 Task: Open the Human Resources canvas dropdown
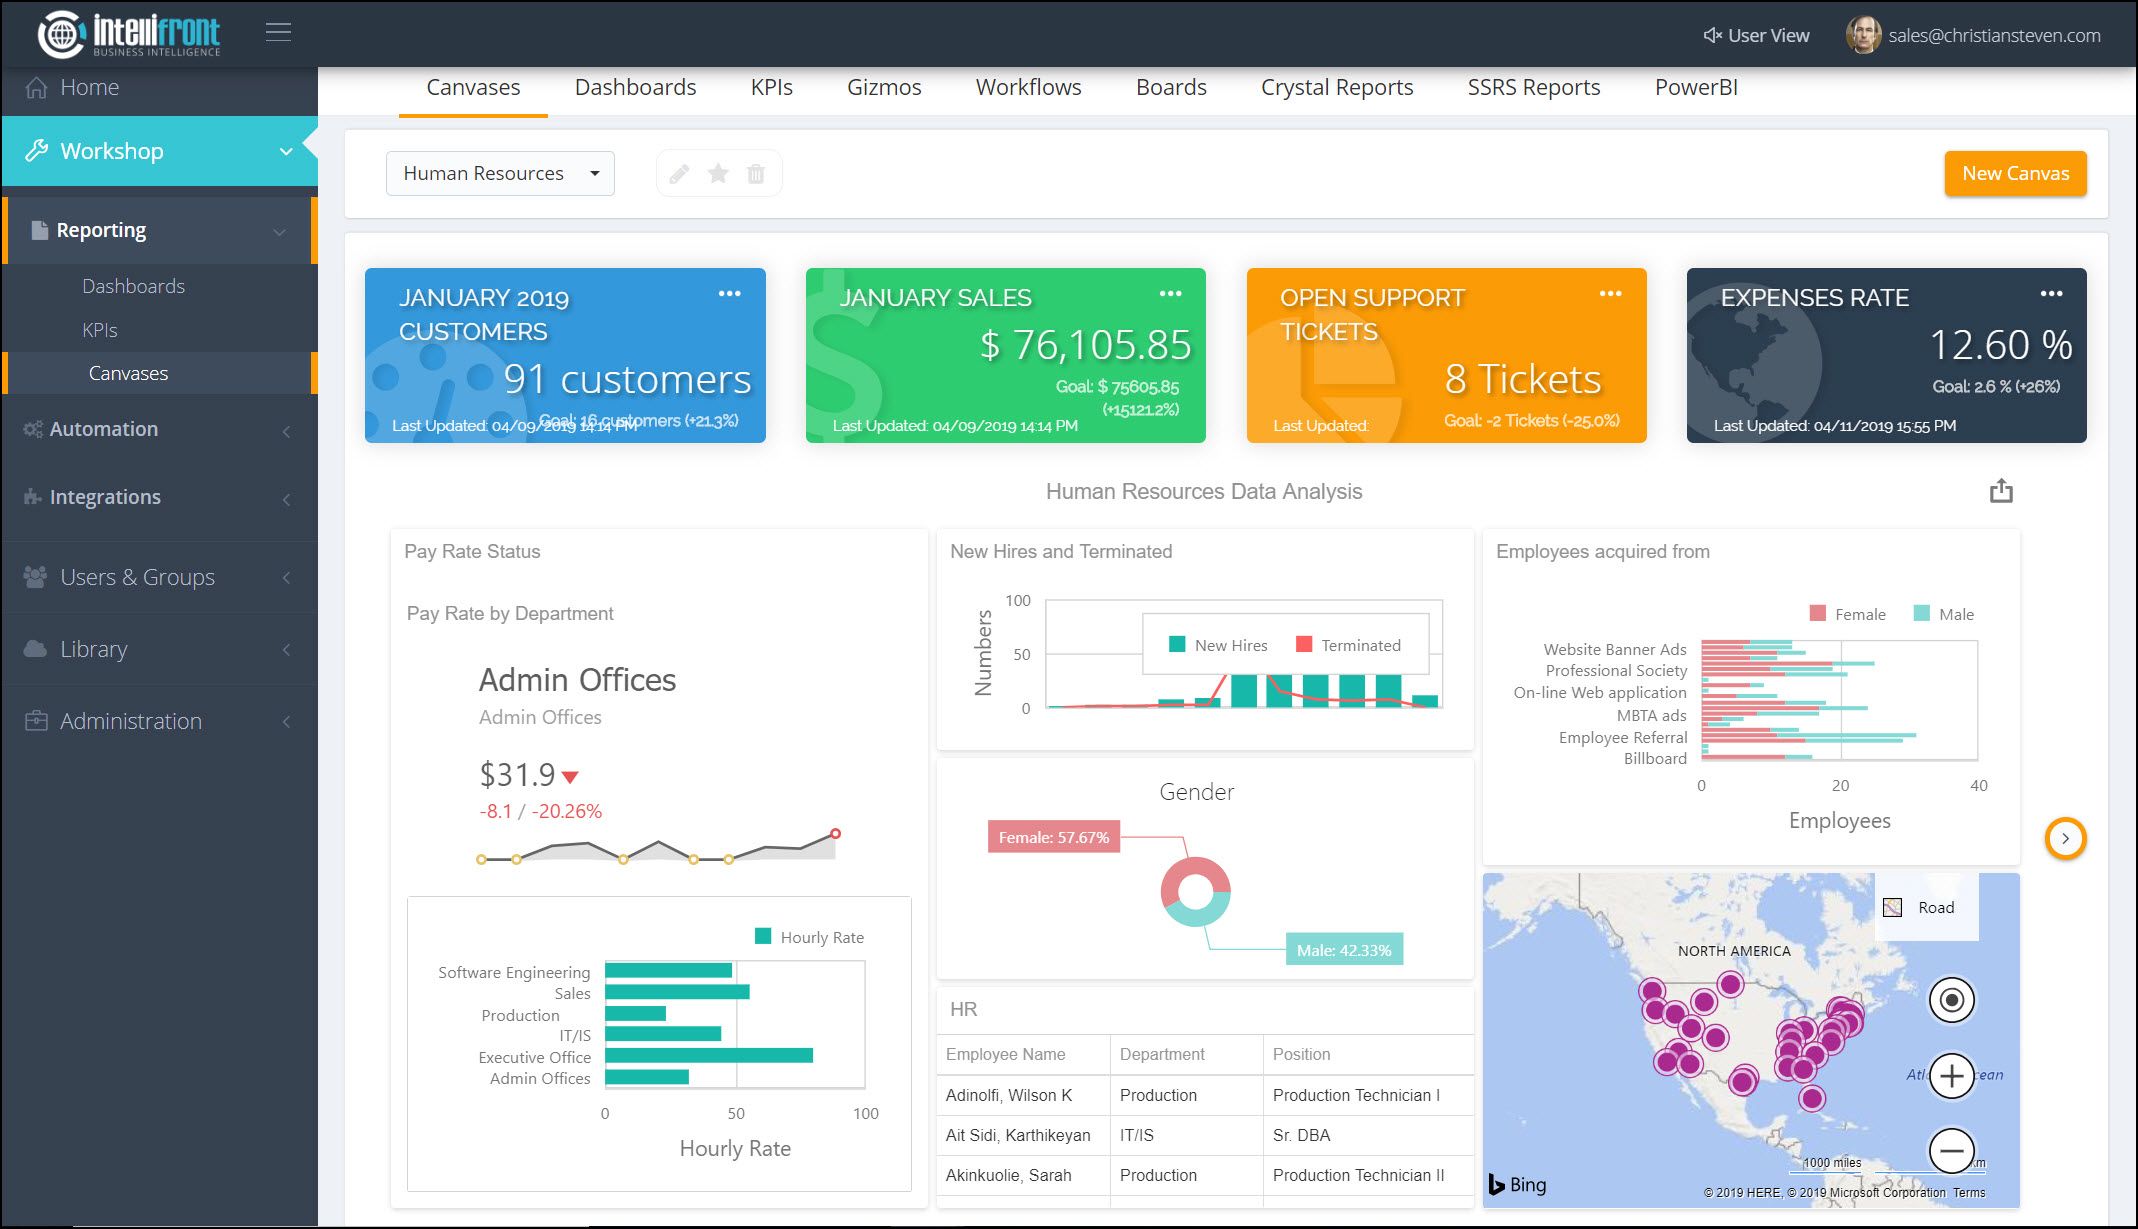(x=500, y=174)
